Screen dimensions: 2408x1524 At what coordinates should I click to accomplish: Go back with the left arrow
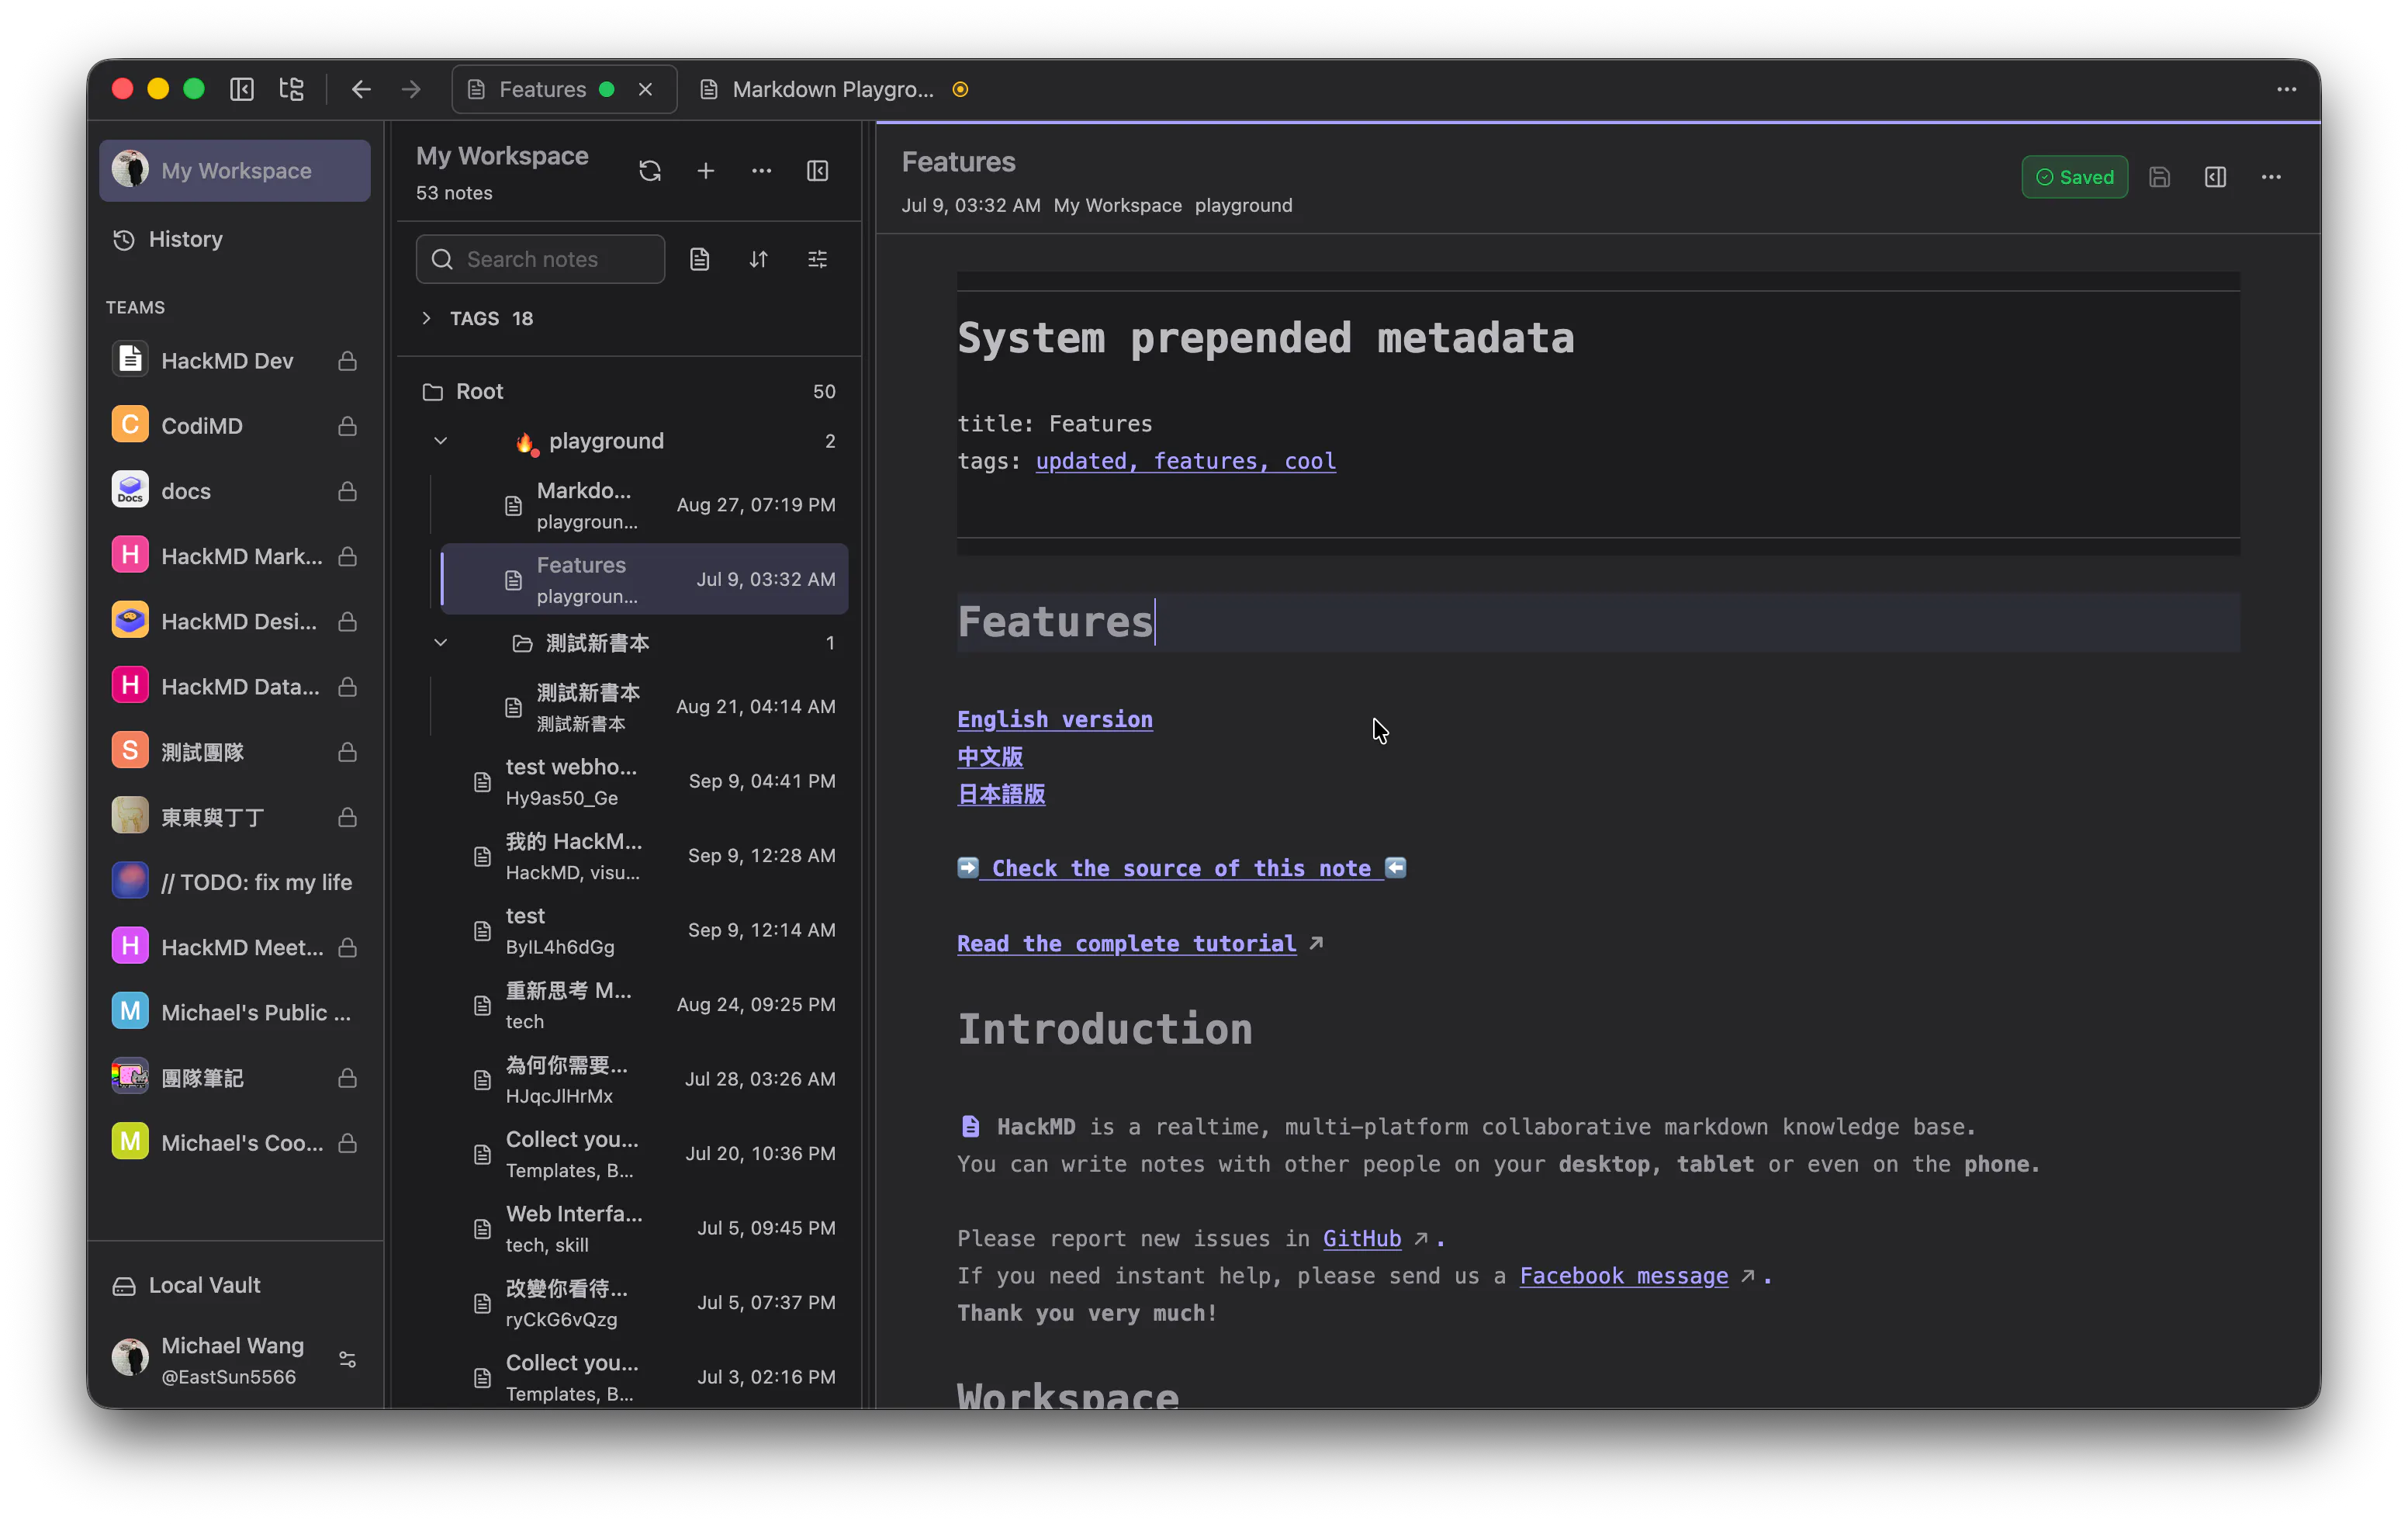tap(361, 89)
